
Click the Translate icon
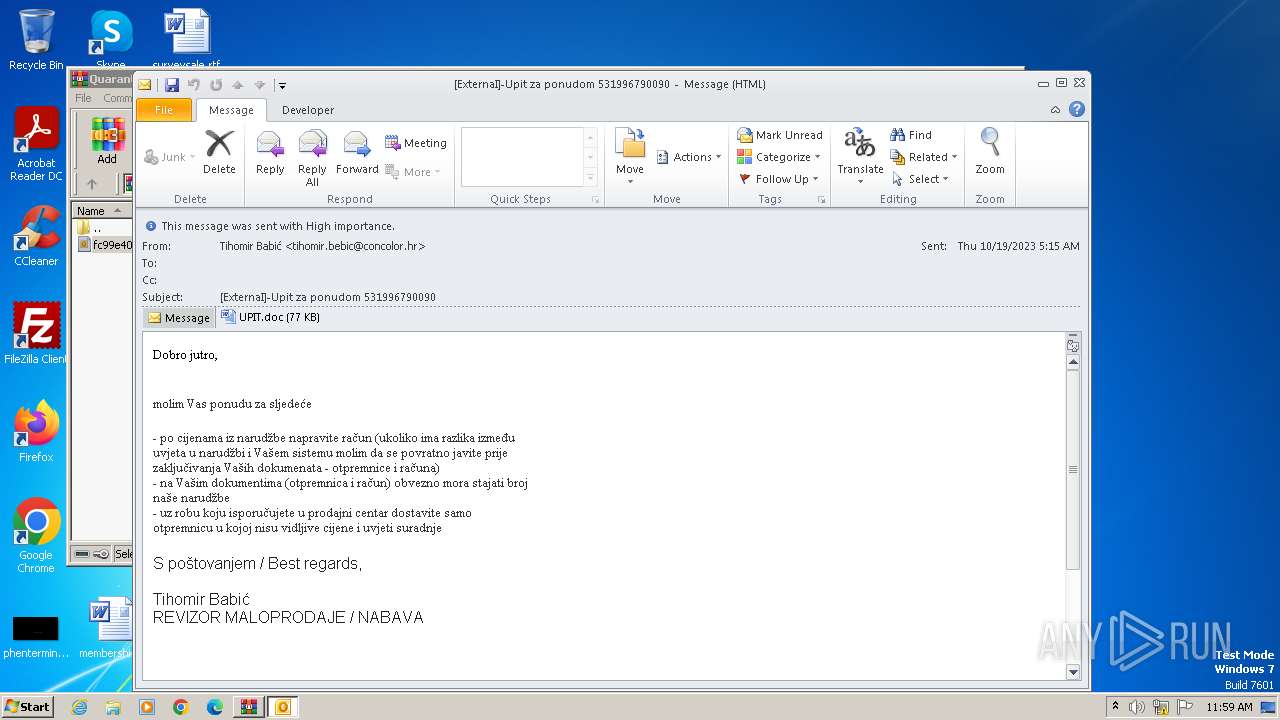pos(860,157)
